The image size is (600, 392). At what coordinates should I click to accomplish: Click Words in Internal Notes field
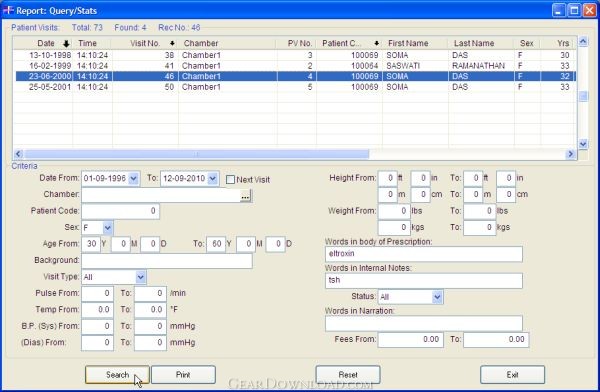click(424, 281)
